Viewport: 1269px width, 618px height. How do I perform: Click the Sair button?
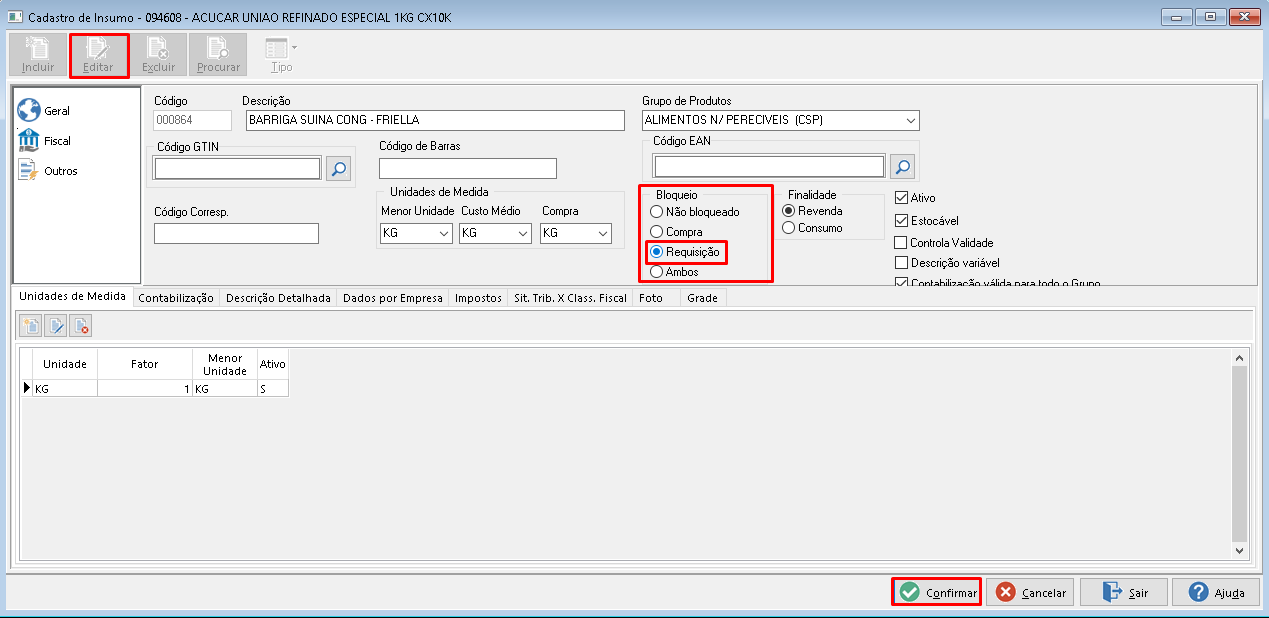point(1122,592)
